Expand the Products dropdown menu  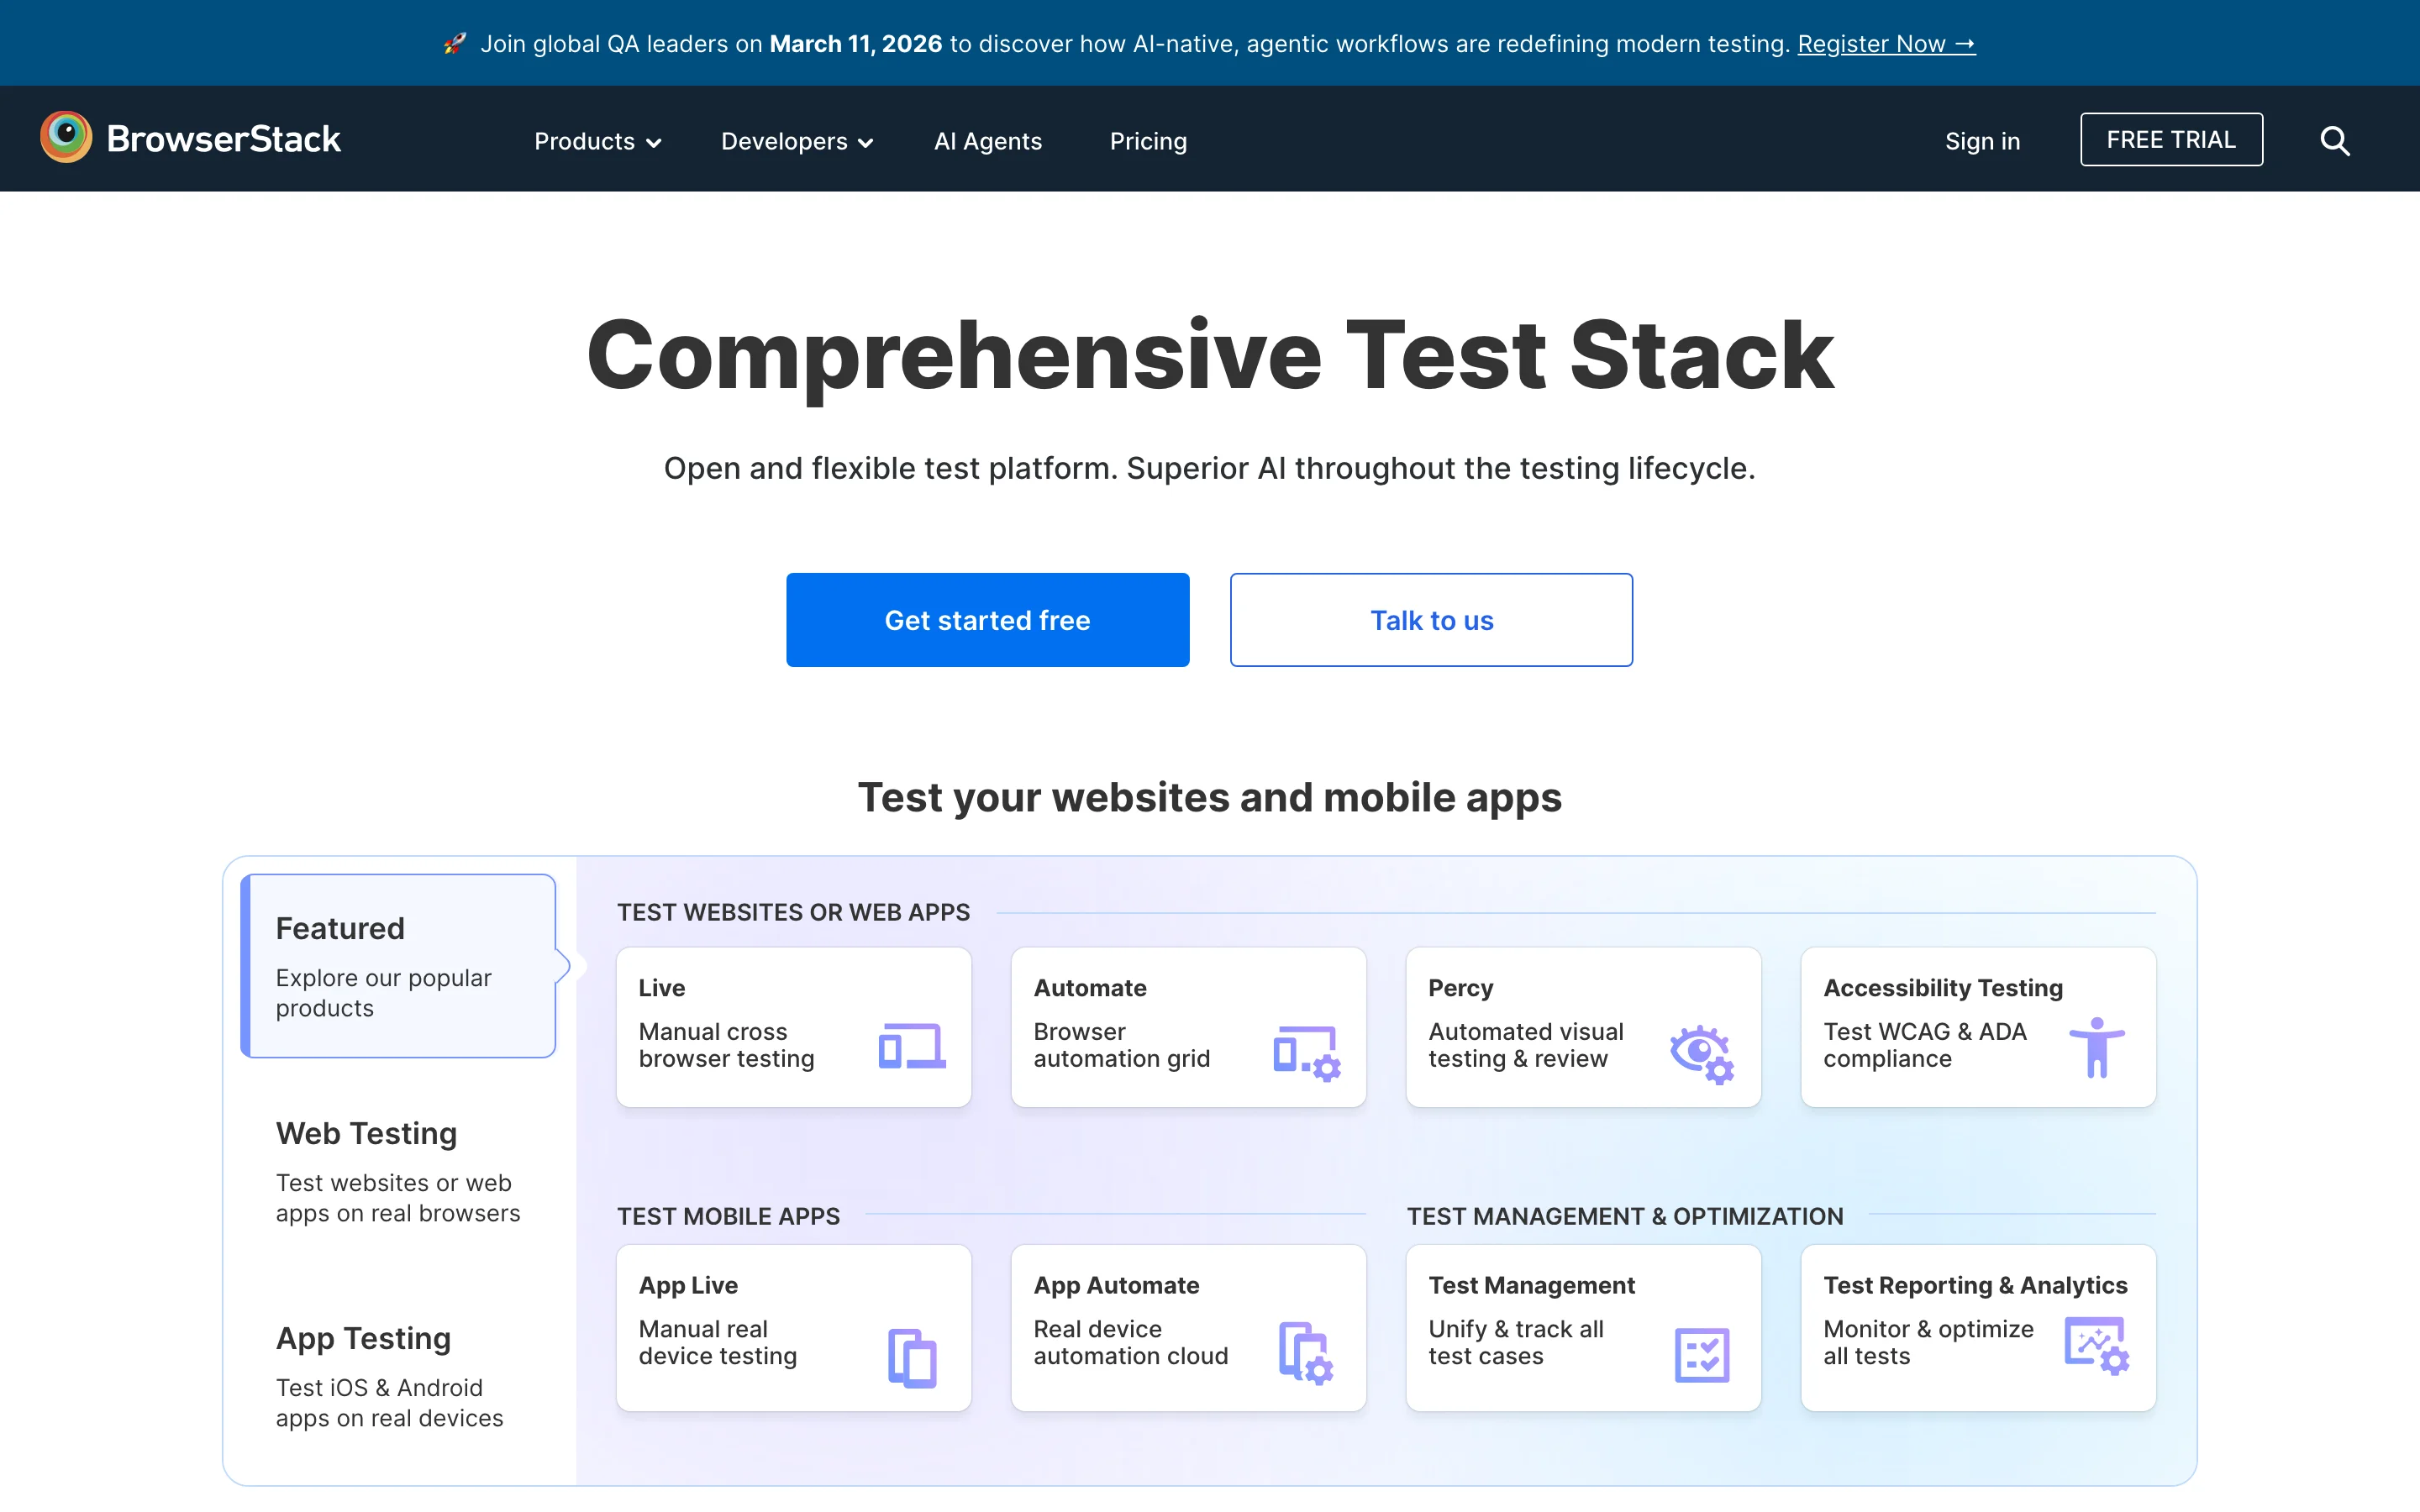(597, 141)
